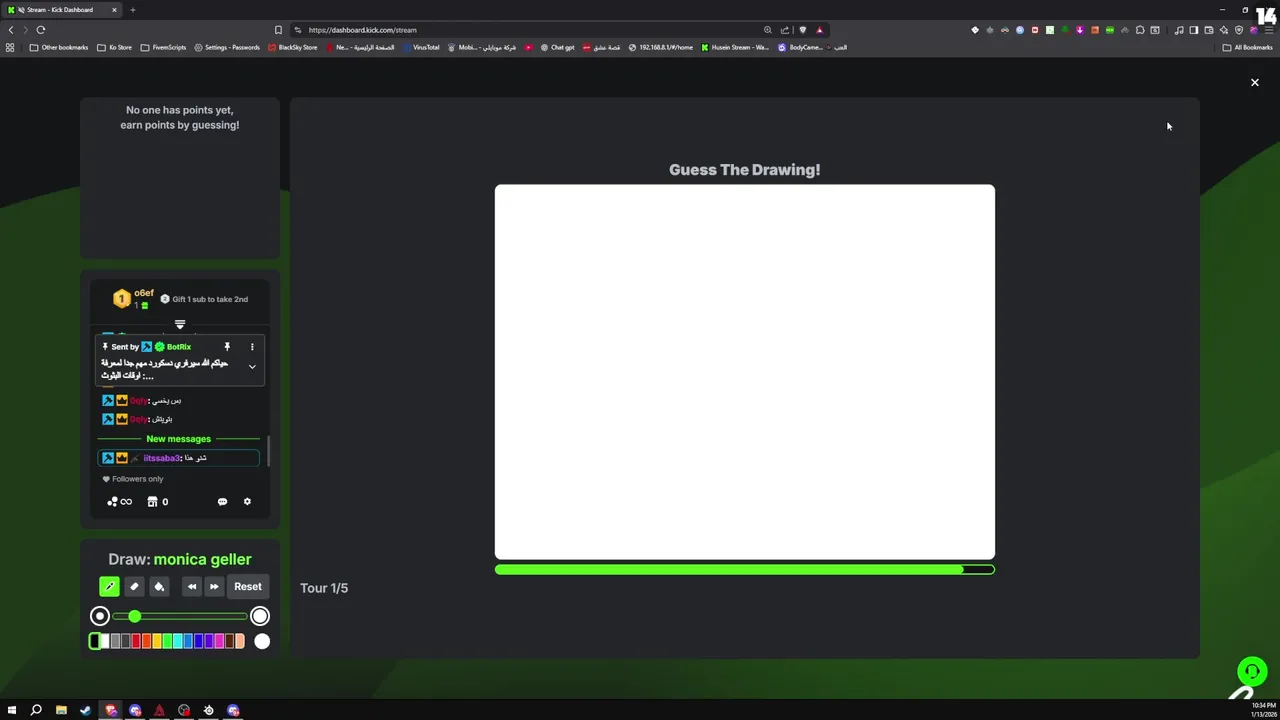Reset the drawing canvas
Image resolution: width=1280 pixels, height=720 pixels.
[248, 587]
